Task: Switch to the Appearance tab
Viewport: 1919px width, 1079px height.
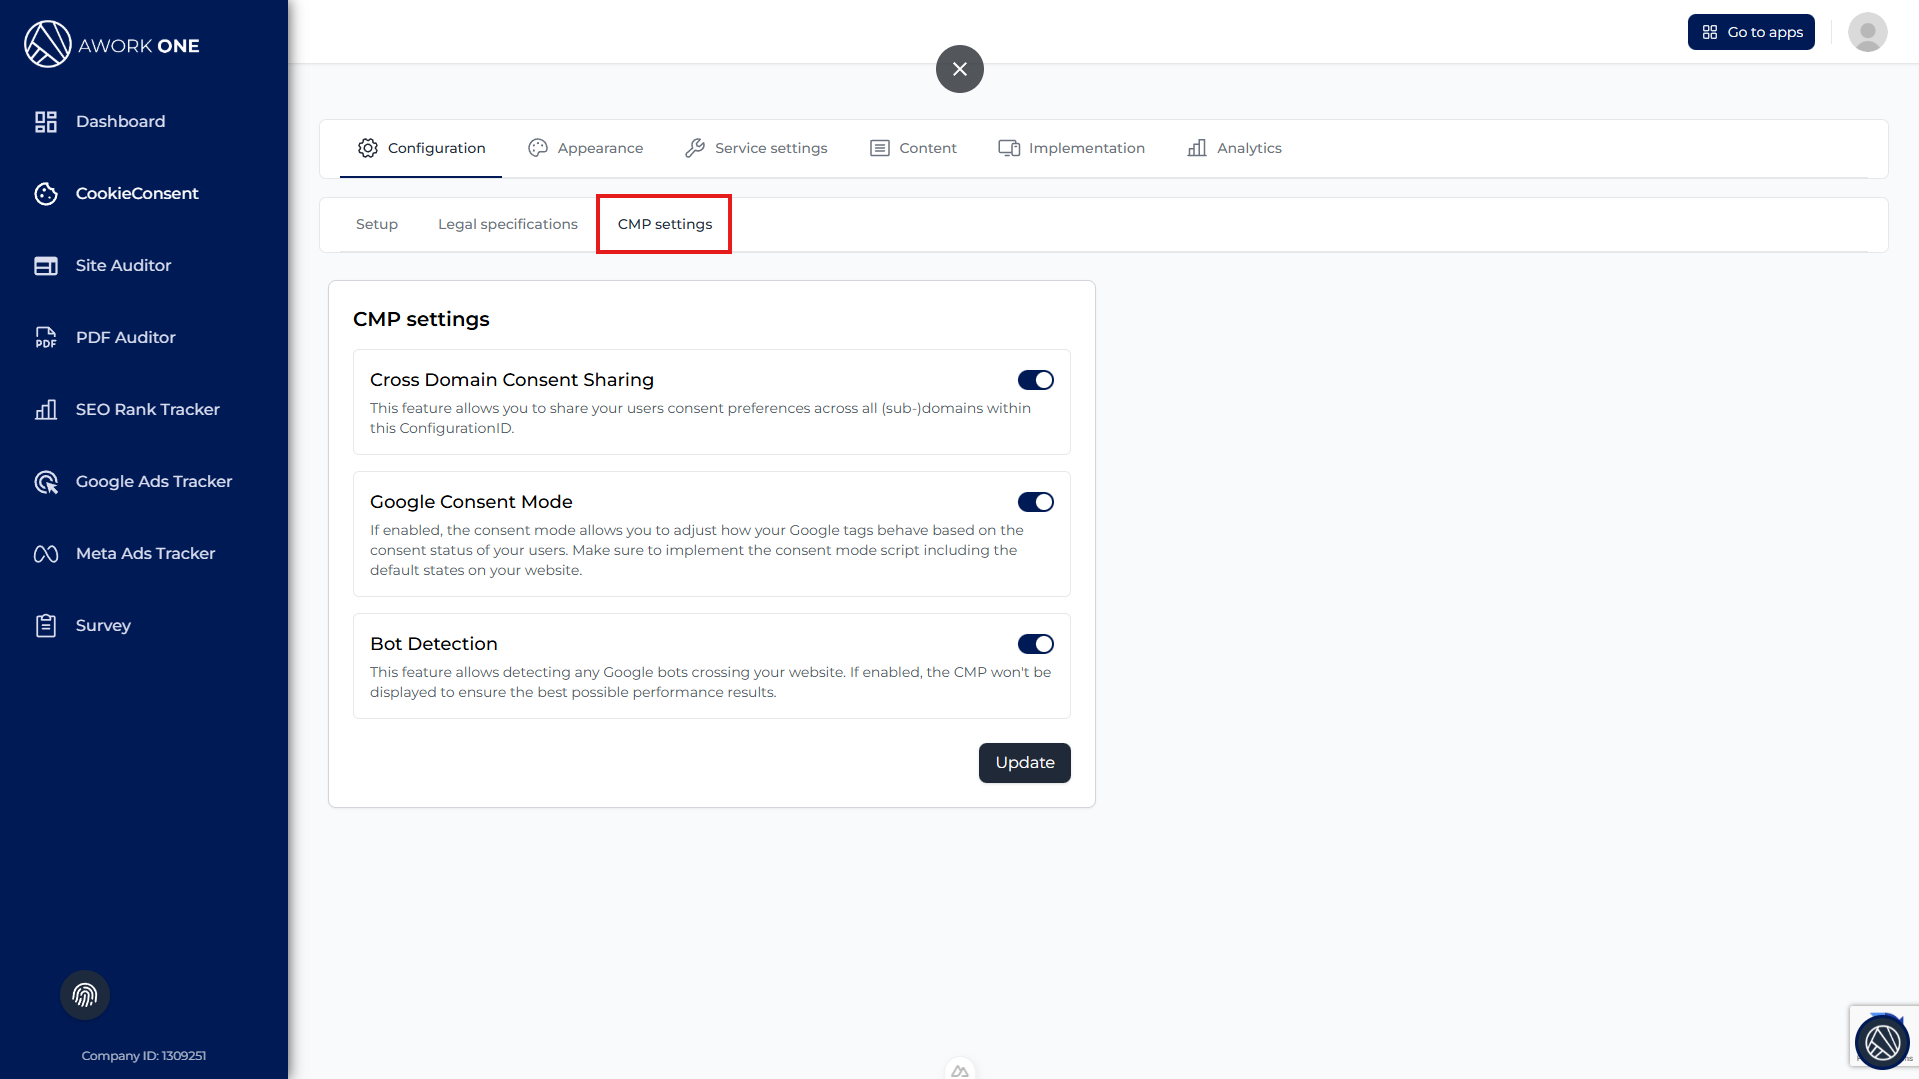Action: 586,148
